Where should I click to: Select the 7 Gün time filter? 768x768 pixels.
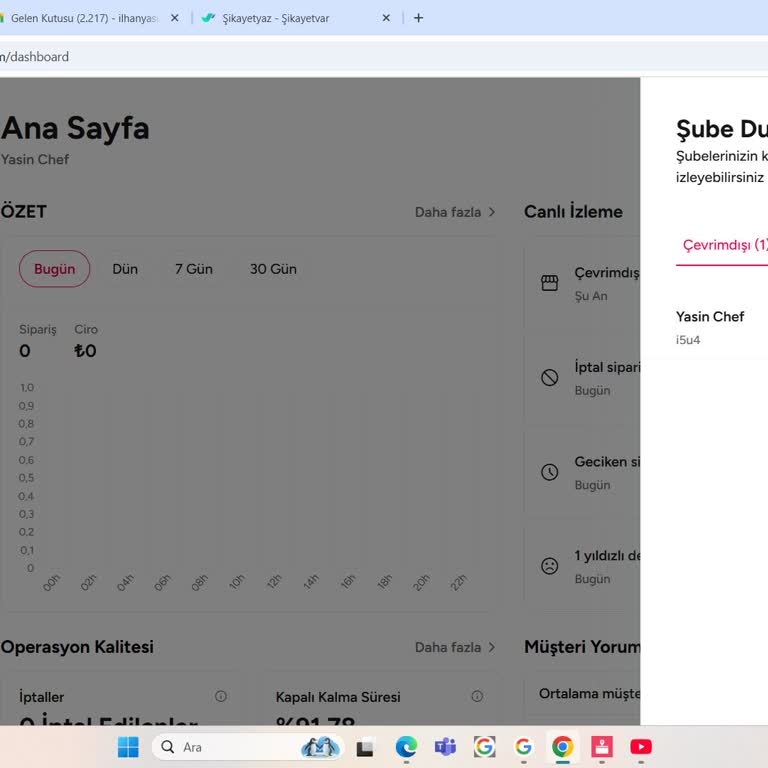(193, 269)
